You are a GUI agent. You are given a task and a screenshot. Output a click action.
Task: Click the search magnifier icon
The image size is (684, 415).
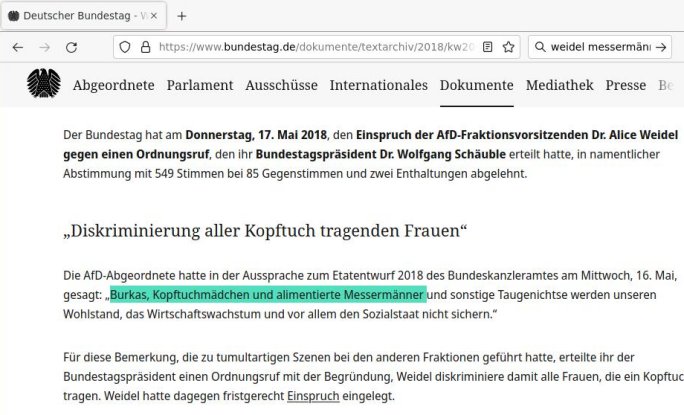coord(540,47)
